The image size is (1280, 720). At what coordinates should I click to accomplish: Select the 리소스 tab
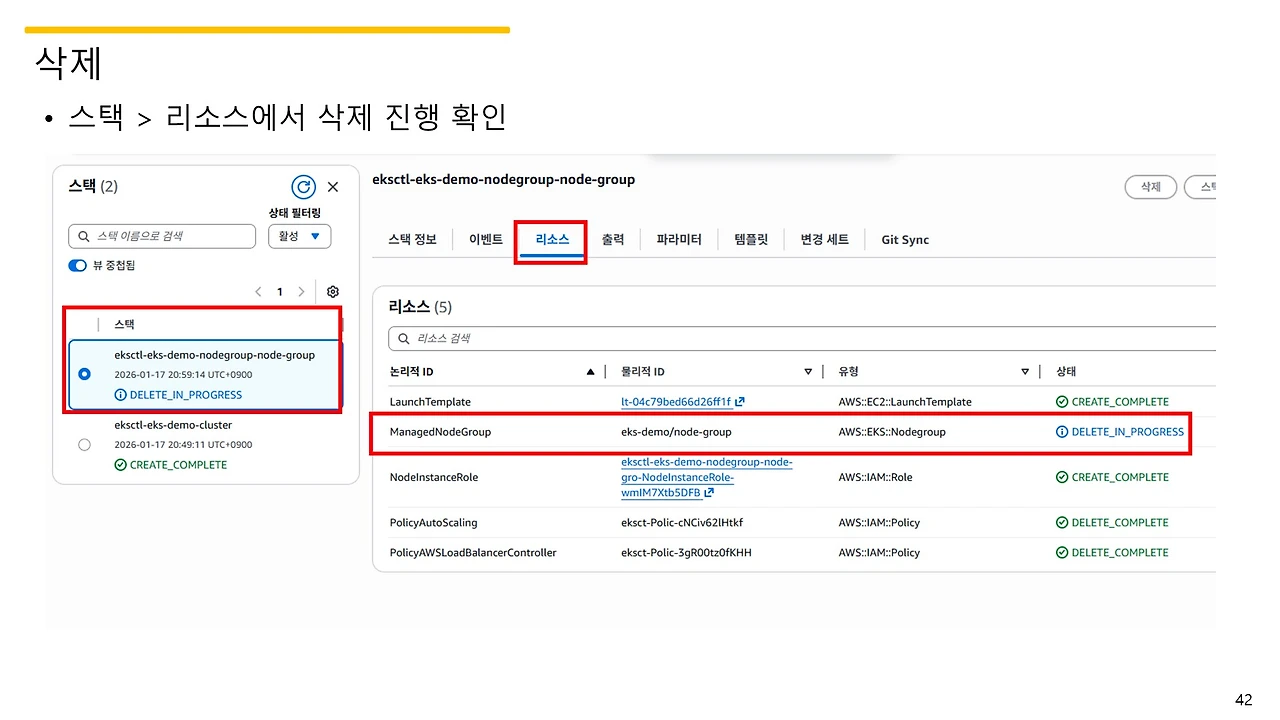552,240
